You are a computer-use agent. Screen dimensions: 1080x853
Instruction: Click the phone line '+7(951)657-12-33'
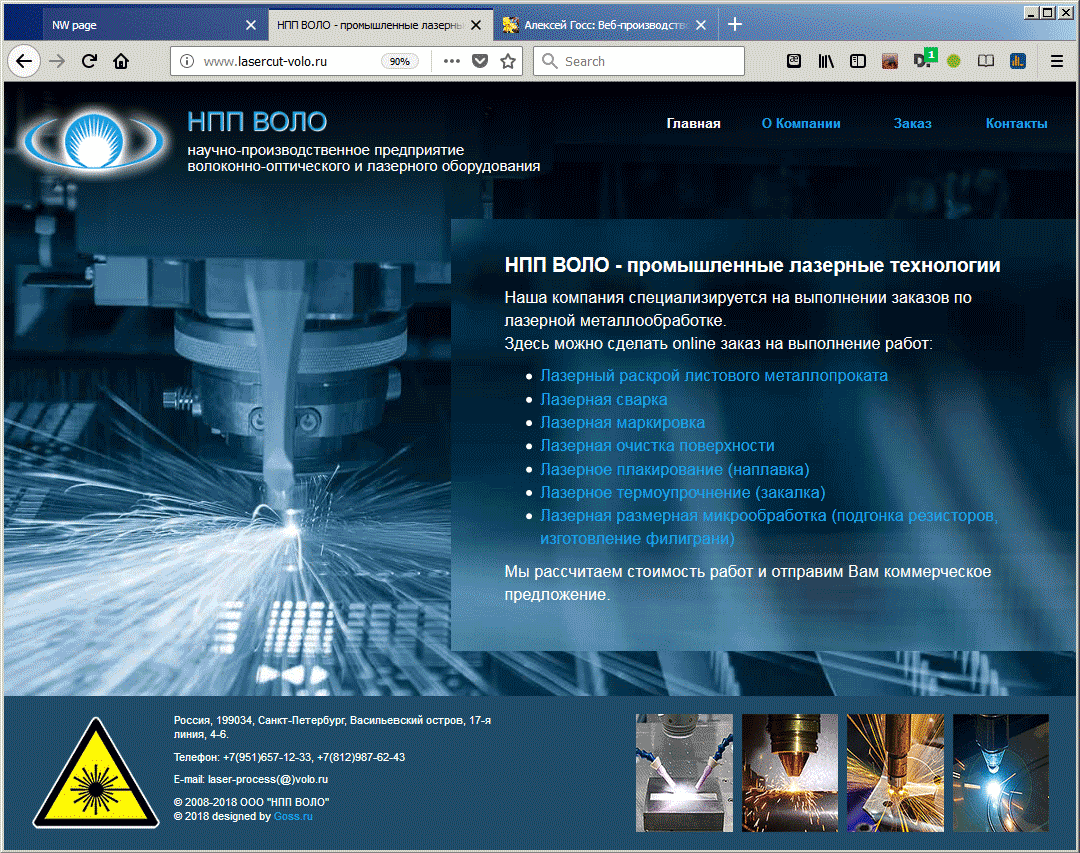[267, 757]
